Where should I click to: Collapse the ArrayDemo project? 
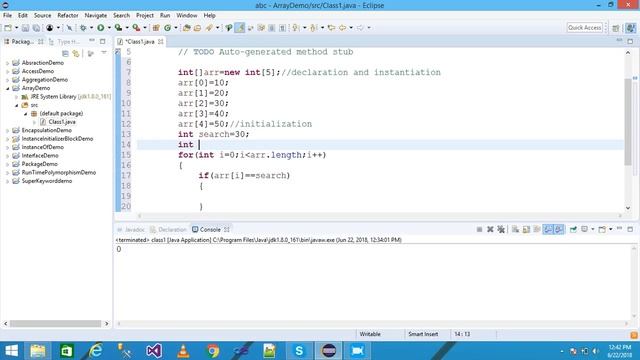(7, 88)
